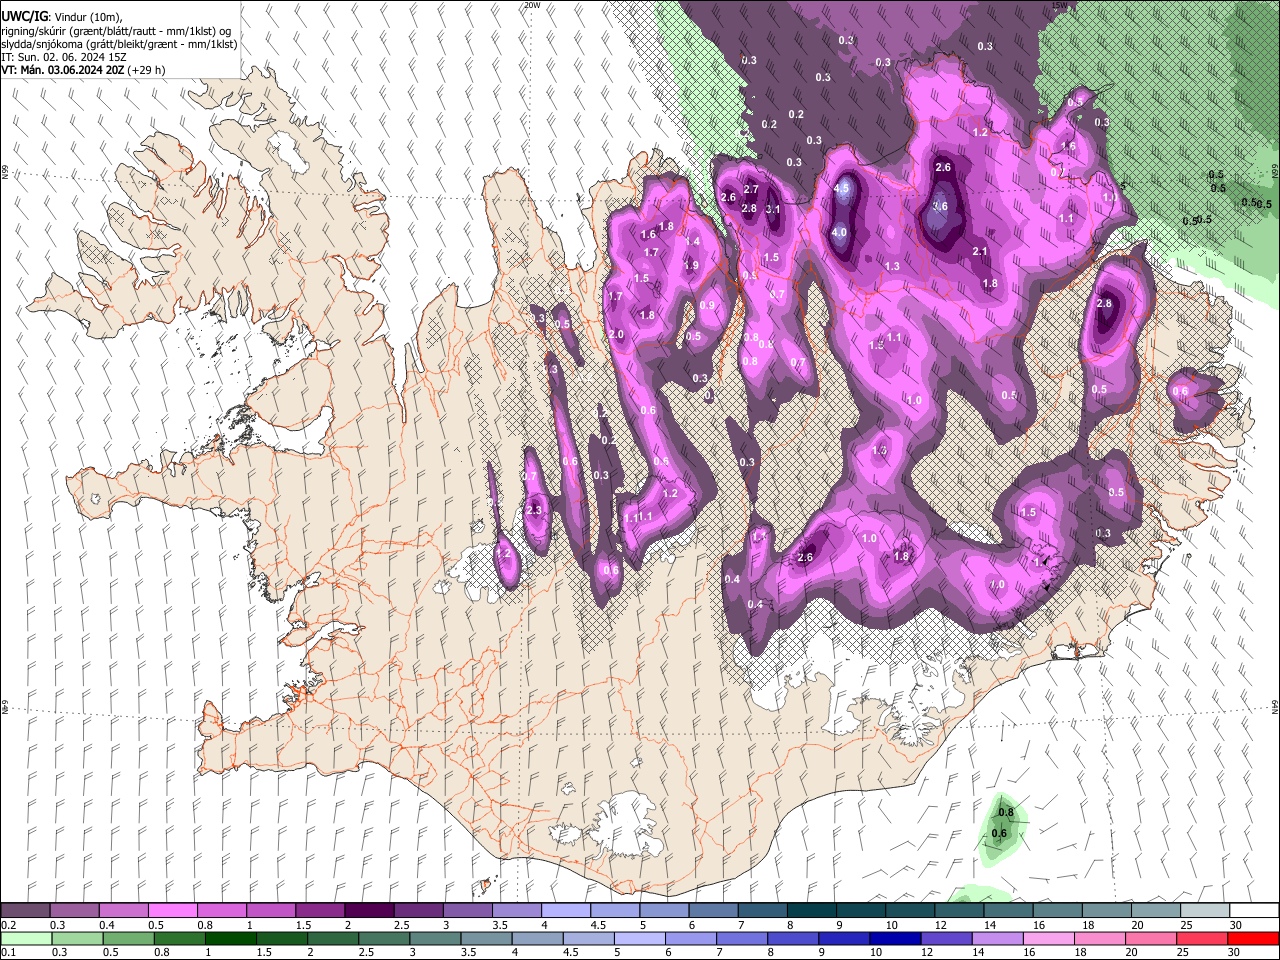Click the white swatch labeled 30 in the upper legend row

(1255, 910)
